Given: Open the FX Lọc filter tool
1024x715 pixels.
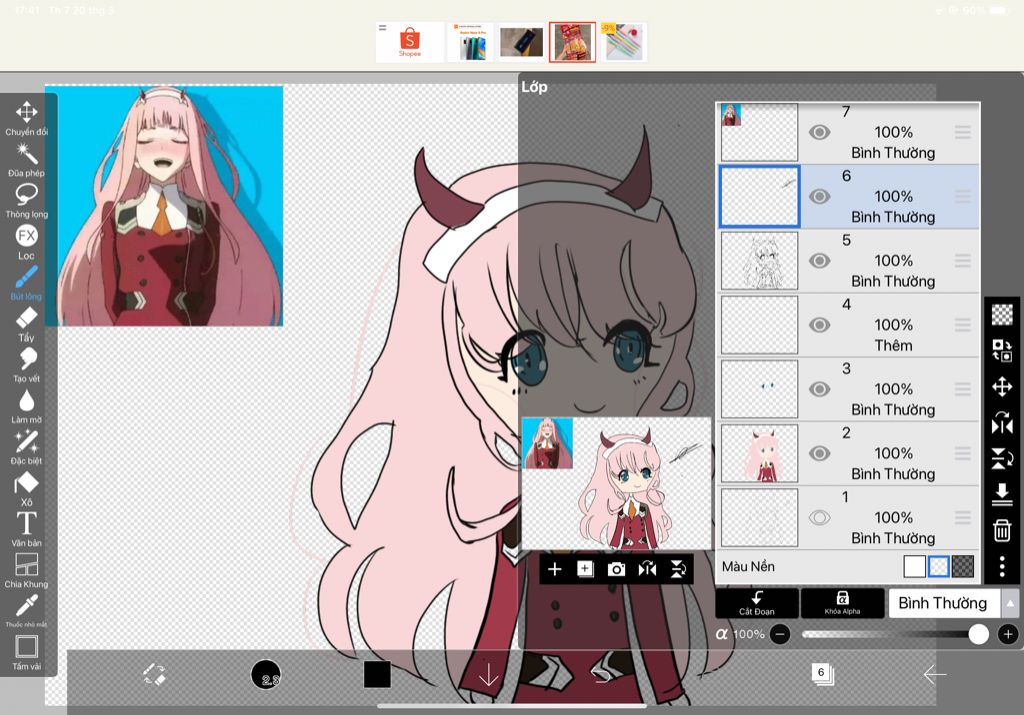Looking at the screenshot, I should click(26, 242).
